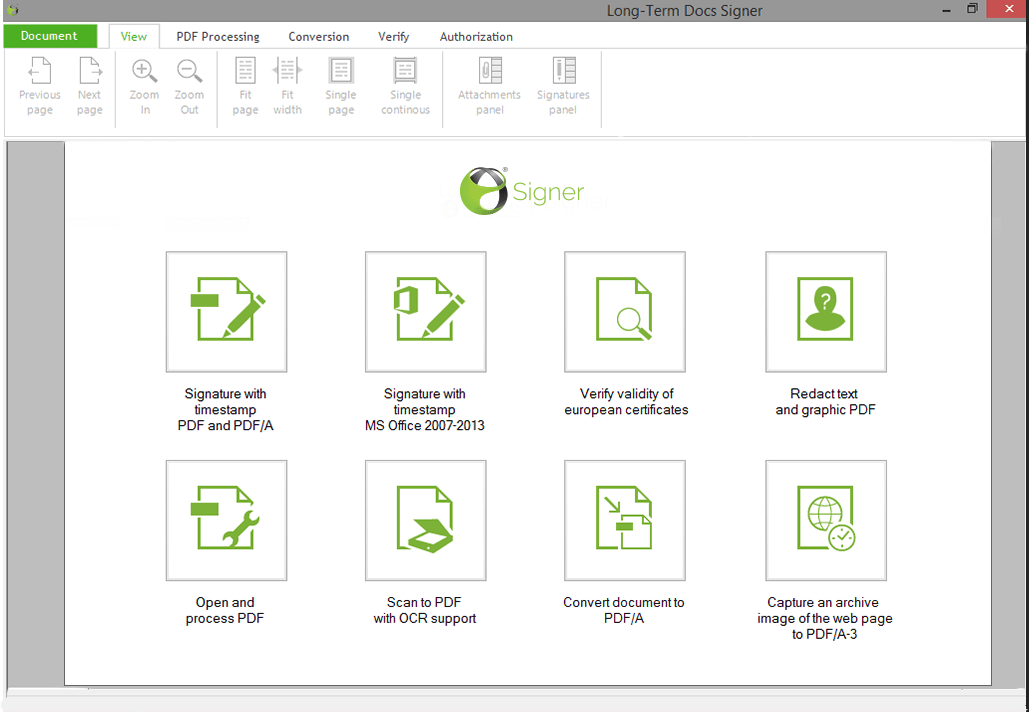Screen dimensions: 1032x712
Task: Select Fit page view
Action: pos(245,87)
